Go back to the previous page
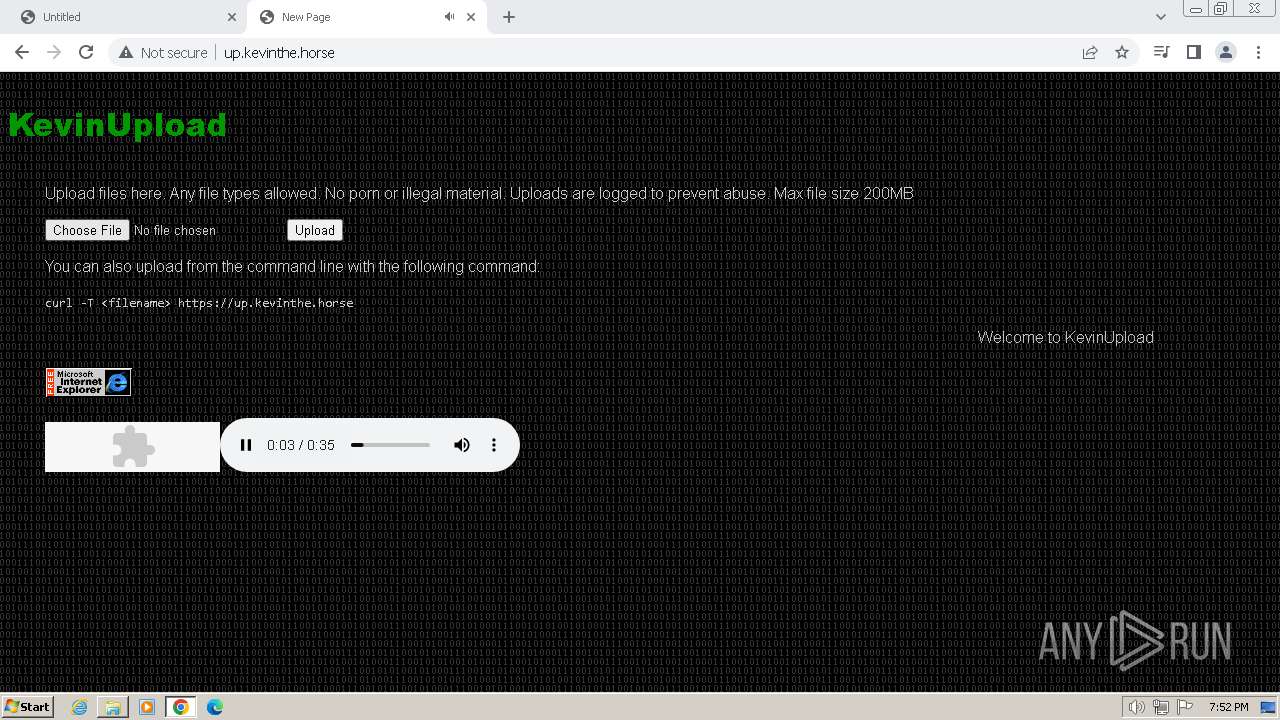 22,52
